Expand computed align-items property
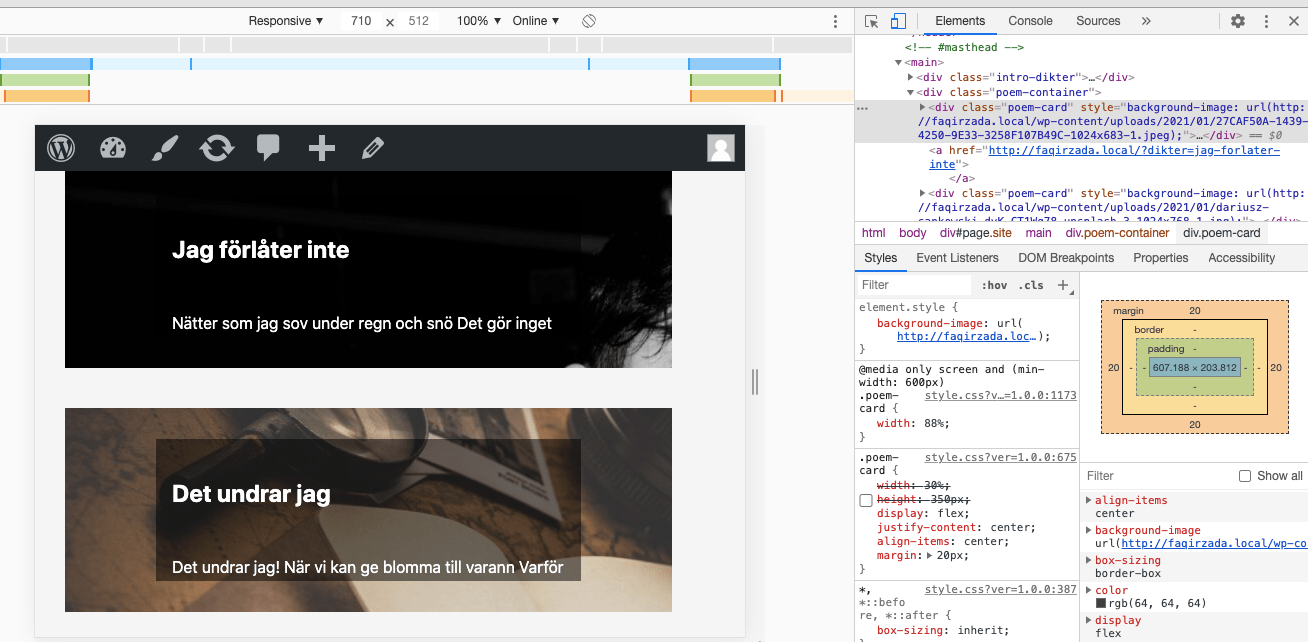Image resolution: width=1308 pixels, height=642 pixels. coord(1089,500)
